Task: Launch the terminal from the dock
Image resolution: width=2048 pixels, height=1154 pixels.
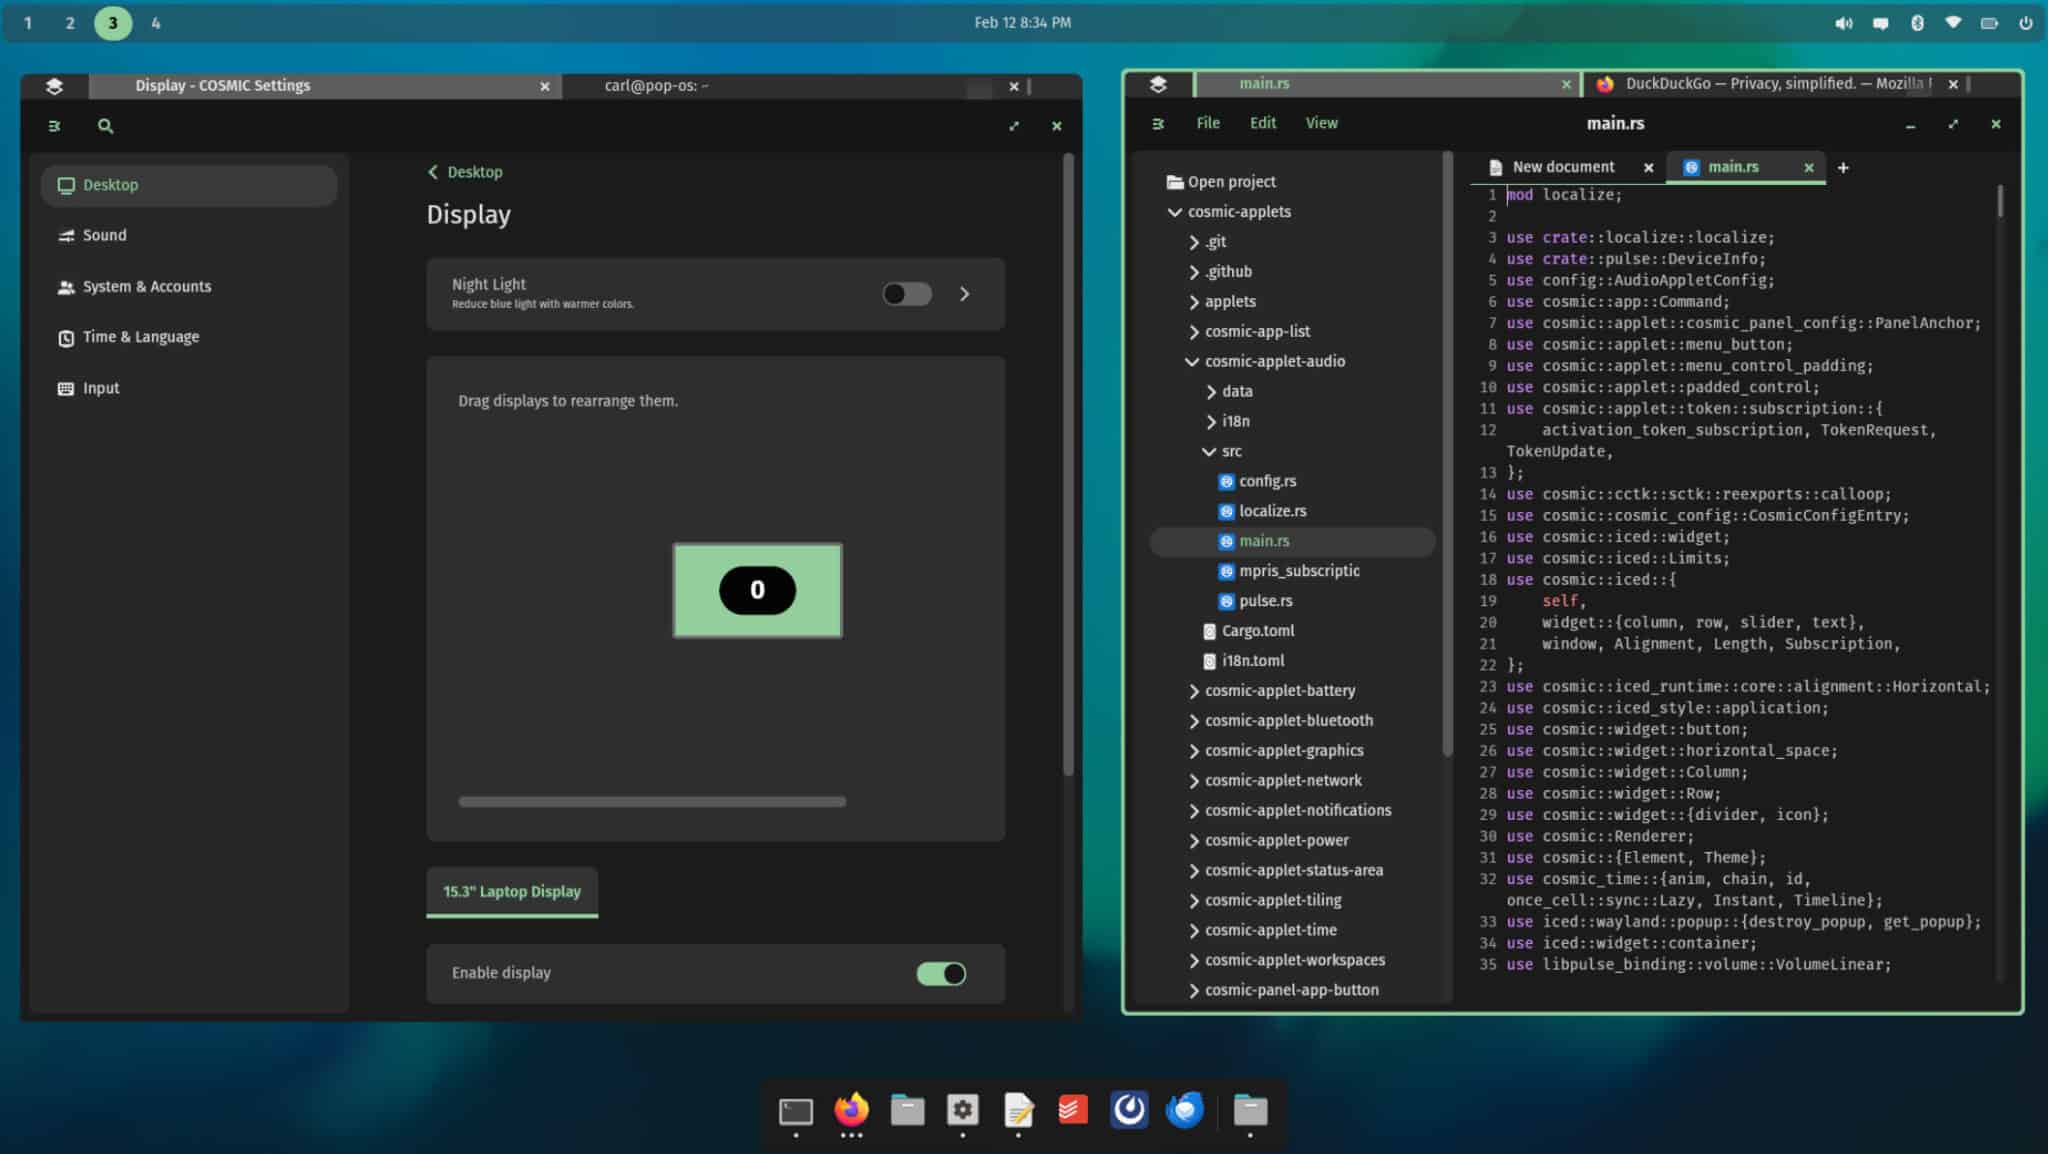Action: [x=795, y=1111]
